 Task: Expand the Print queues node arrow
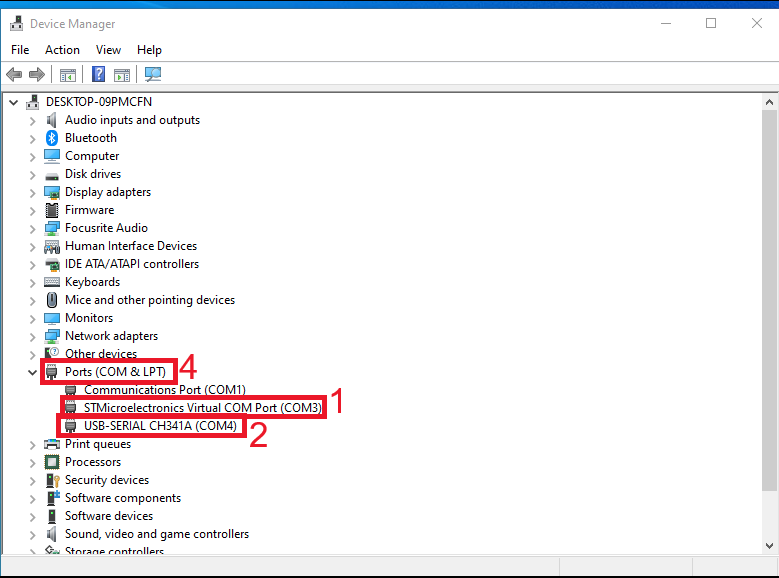tap(32, 445)
